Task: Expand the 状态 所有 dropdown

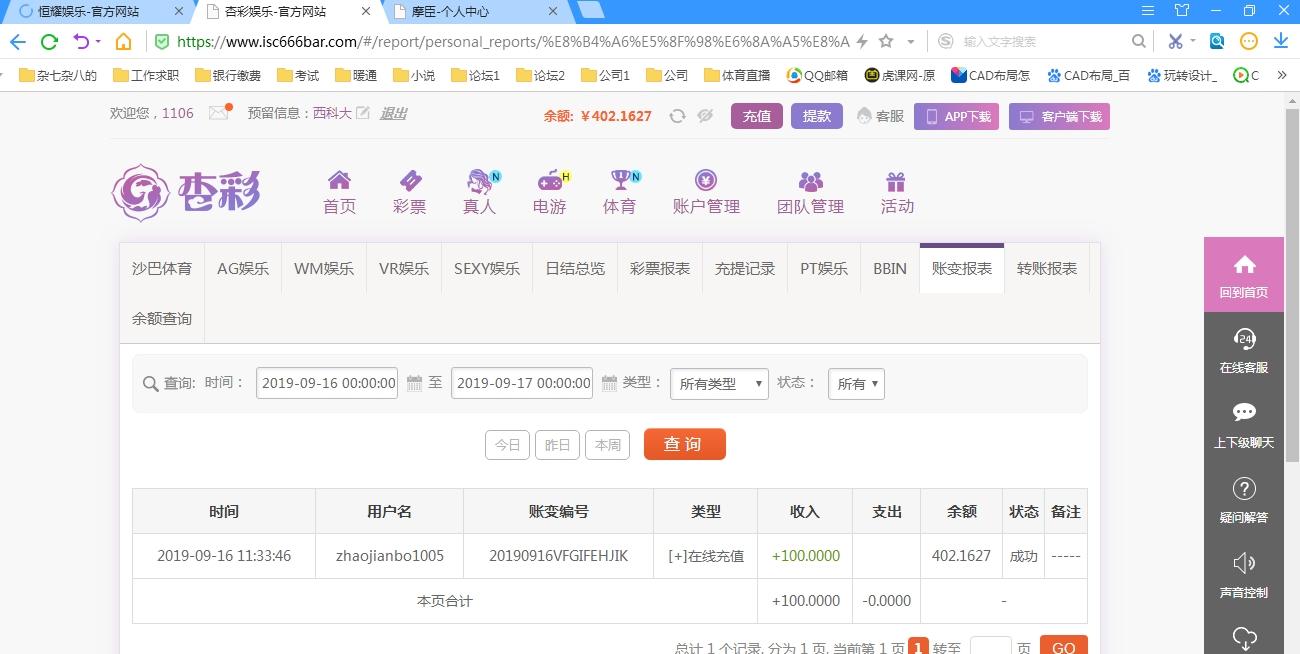Action: coord(856,384)
